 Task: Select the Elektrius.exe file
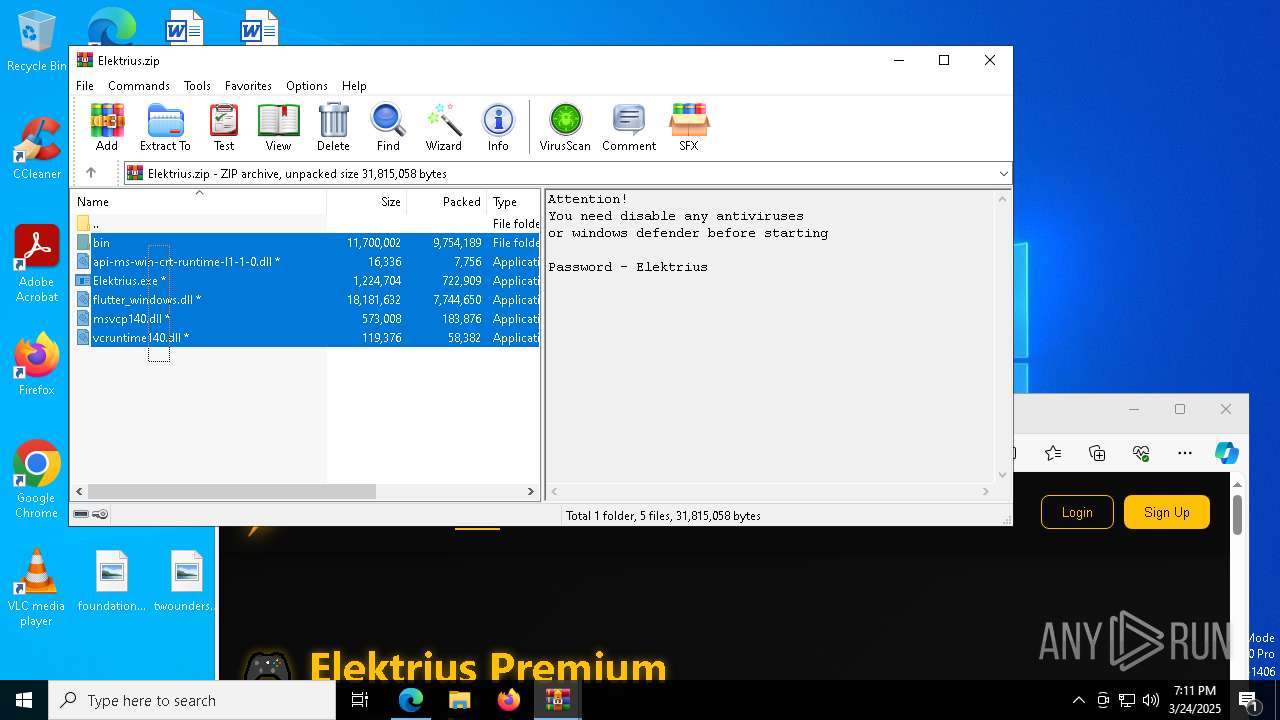click(305, 281)
